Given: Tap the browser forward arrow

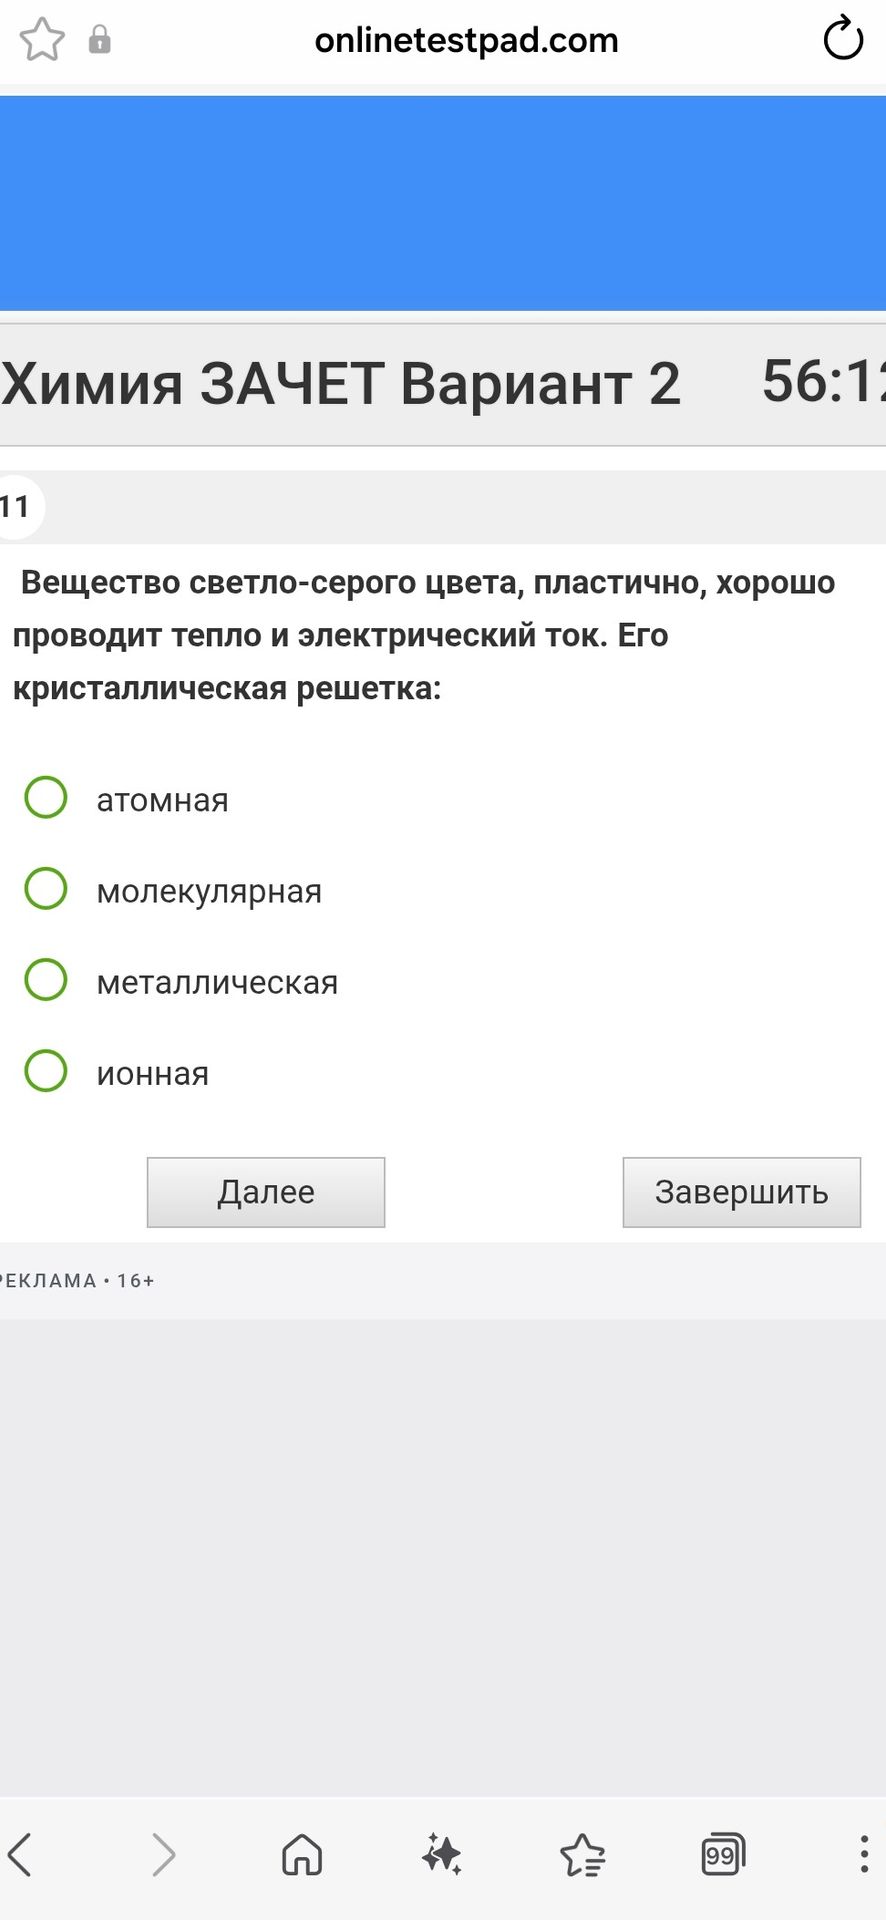Looking at the screenshot, I should pos(163,1855).
